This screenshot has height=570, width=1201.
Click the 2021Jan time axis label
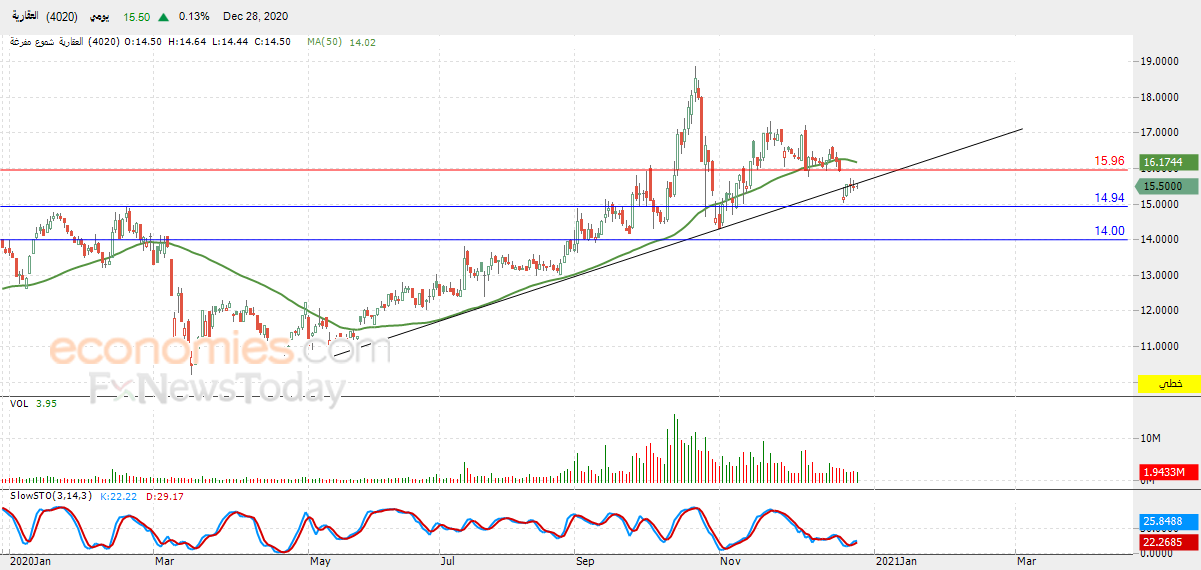coord(894,562)
